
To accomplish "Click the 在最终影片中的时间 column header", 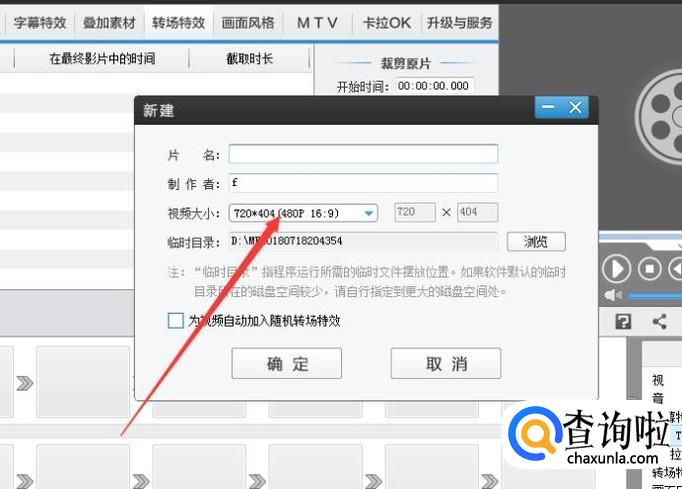I will (x=102, y=58).
